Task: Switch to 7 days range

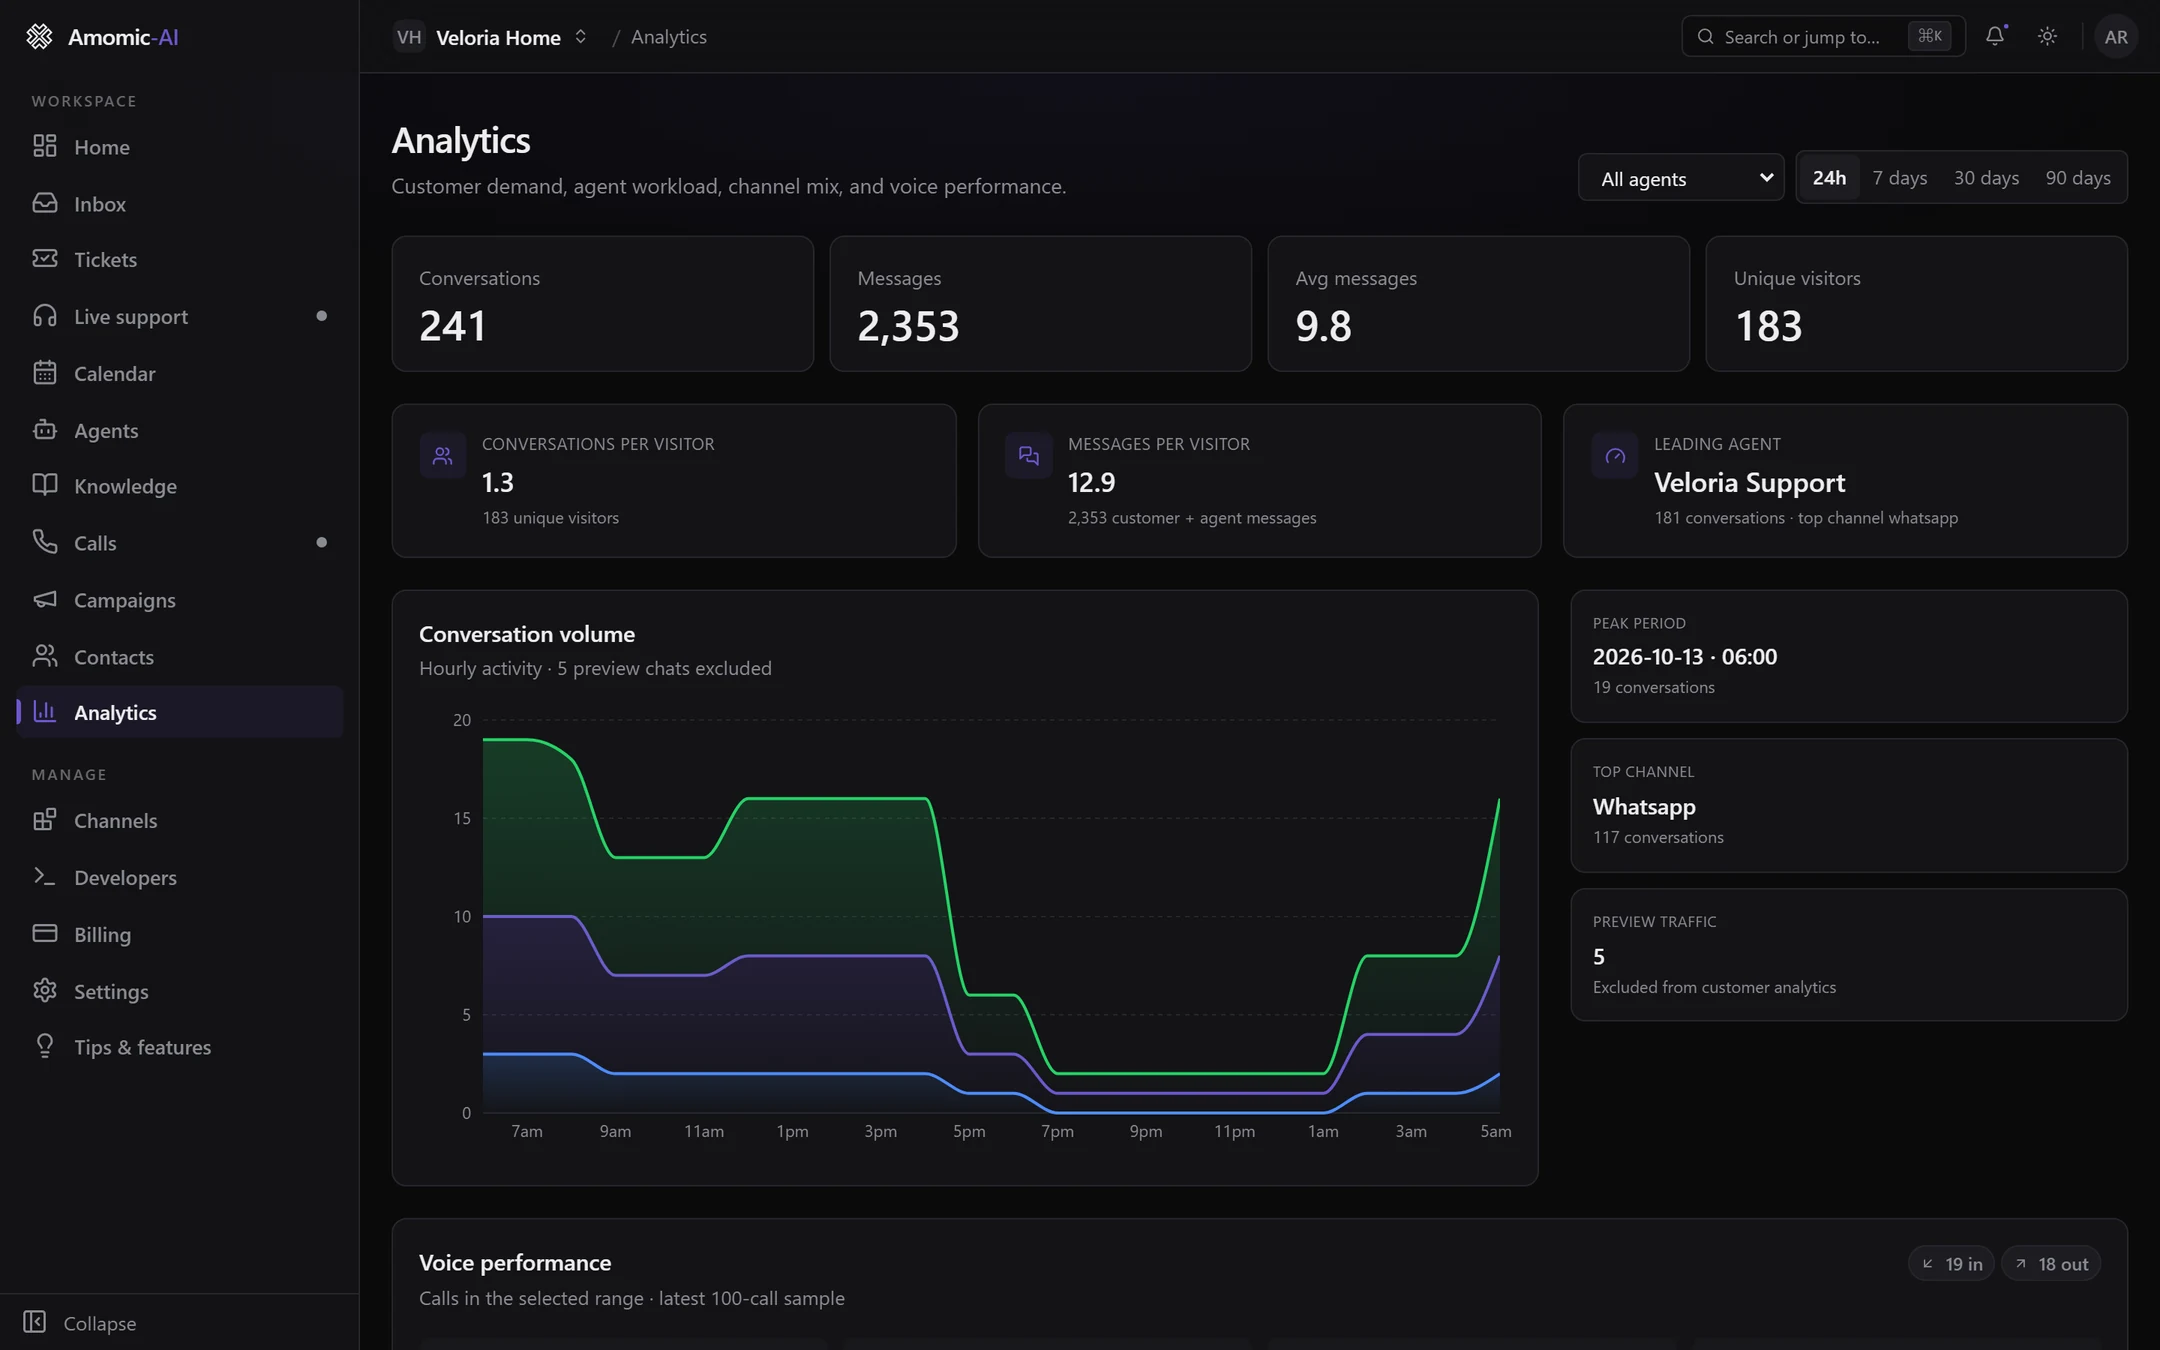Action: pyautogui.click(x=1899, y=177)
